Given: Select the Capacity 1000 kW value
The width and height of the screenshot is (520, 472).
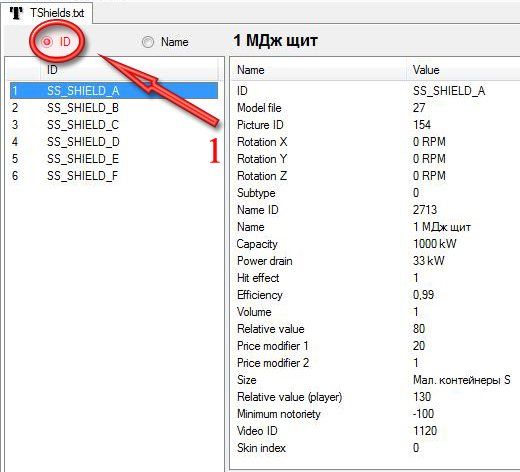Looking at the screenshot, I should tap(434, 244).
